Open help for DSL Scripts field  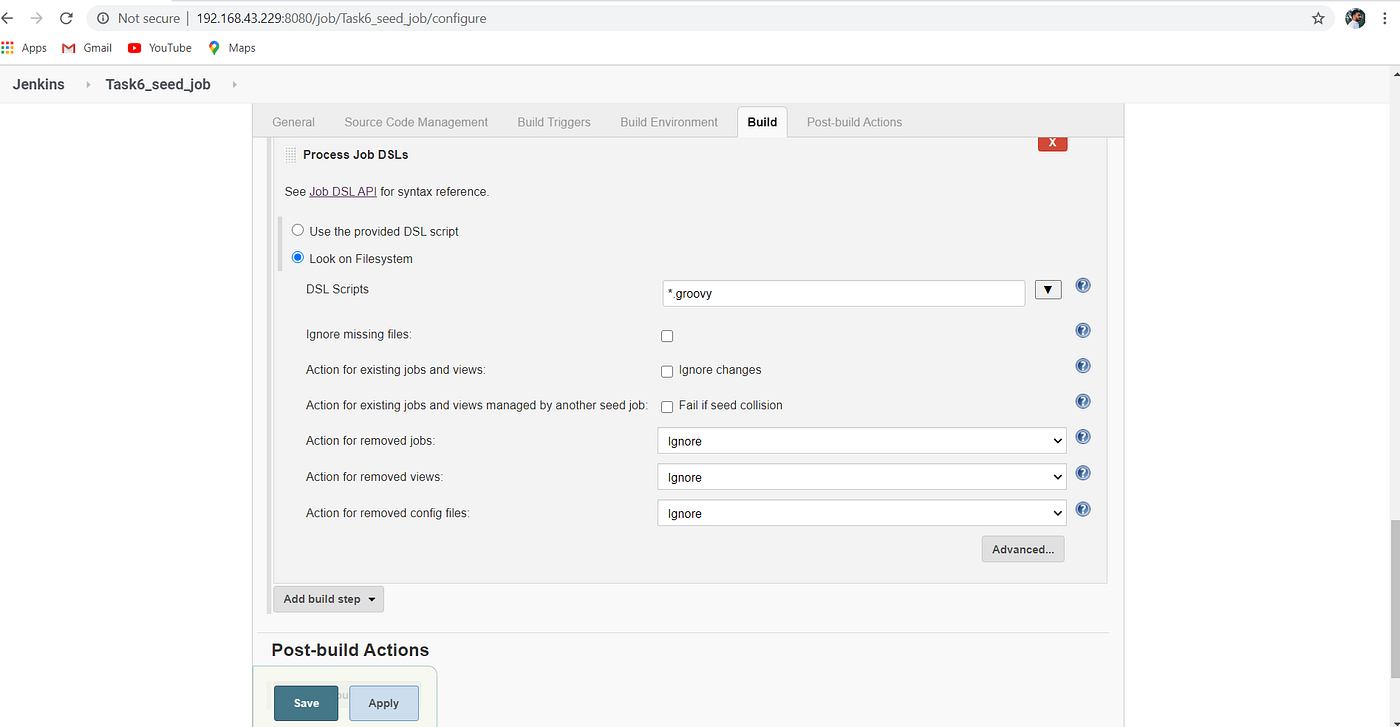click(x=1082, y=285)
